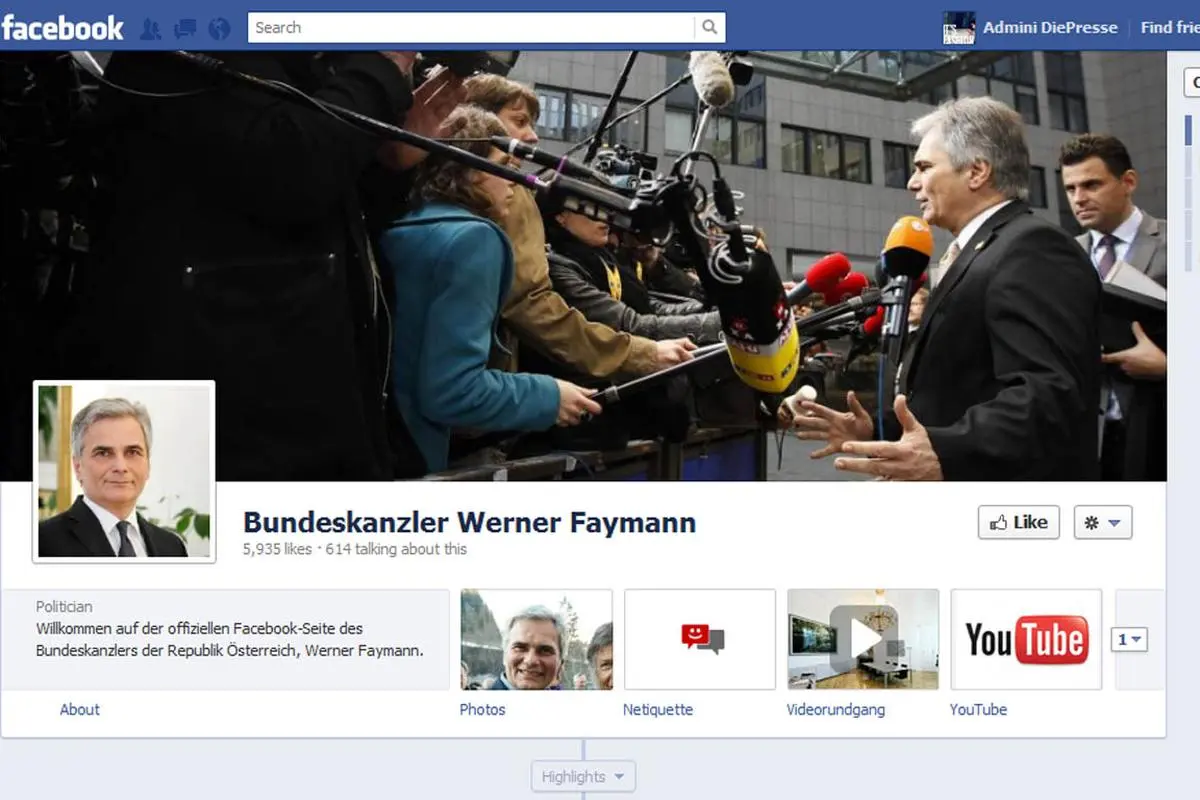Click the search magnifier icon

pos(709,27)
